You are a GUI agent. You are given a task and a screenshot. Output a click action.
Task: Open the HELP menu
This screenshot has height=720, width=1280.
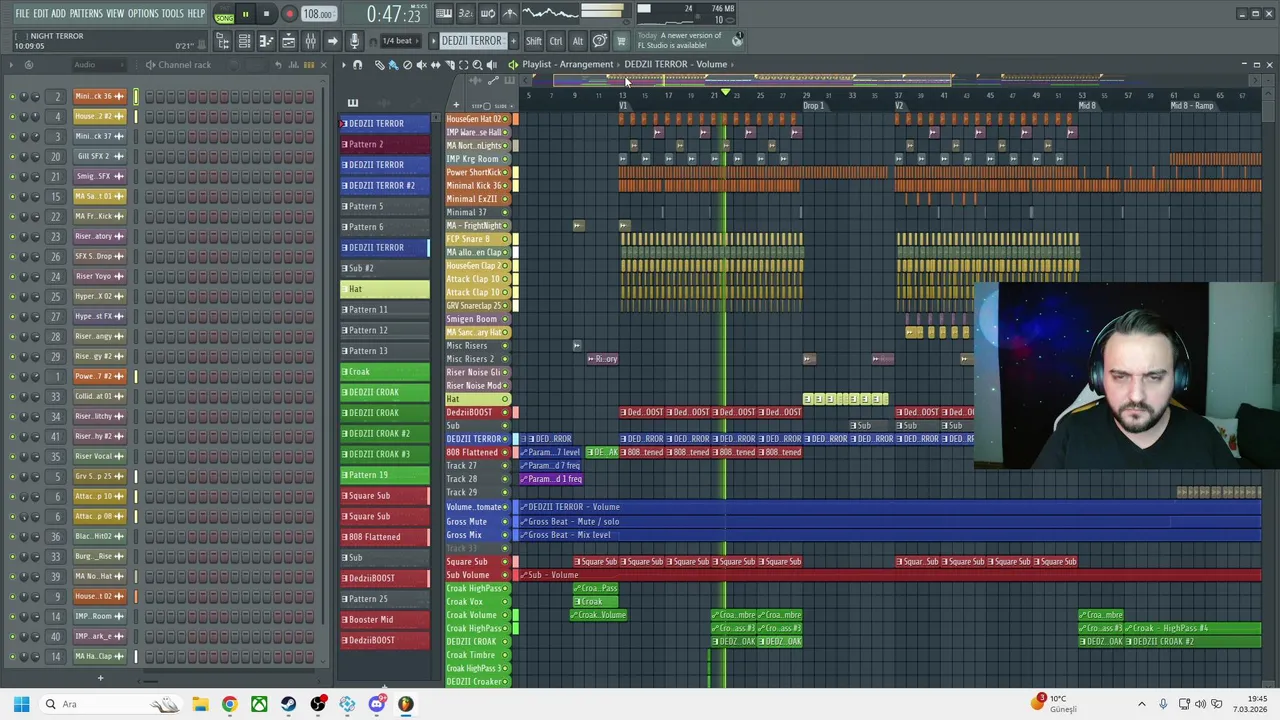(x=196, y=14)
